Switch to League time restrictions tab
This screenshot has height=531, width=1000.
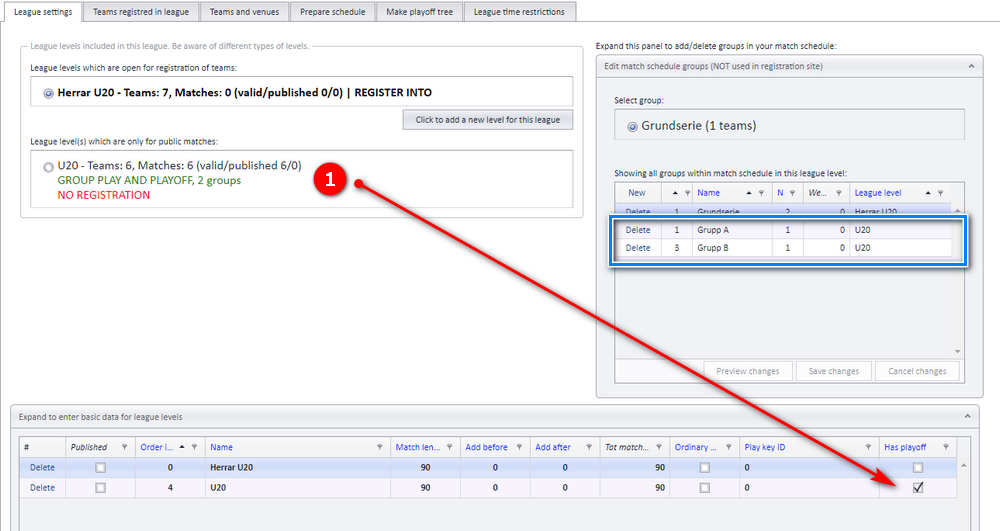point(519,11)
